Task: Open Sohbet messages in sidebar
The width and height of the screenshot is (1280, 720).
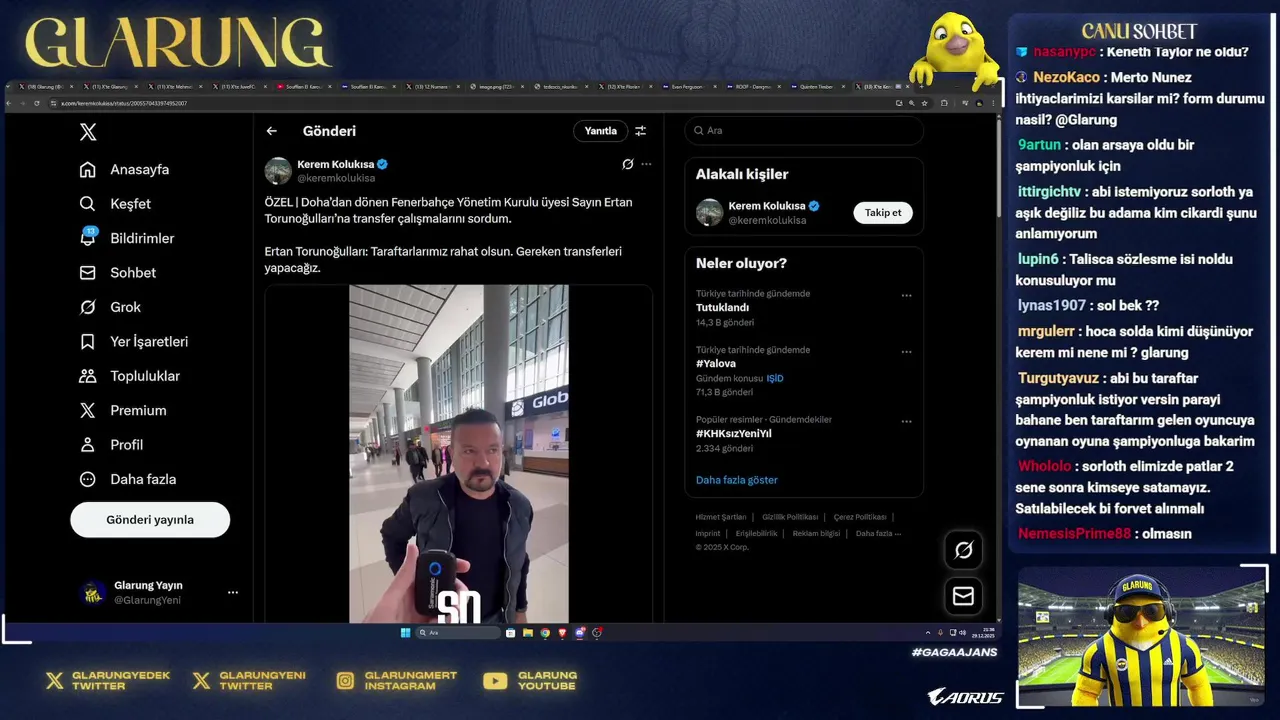Action: pos(117,273)
